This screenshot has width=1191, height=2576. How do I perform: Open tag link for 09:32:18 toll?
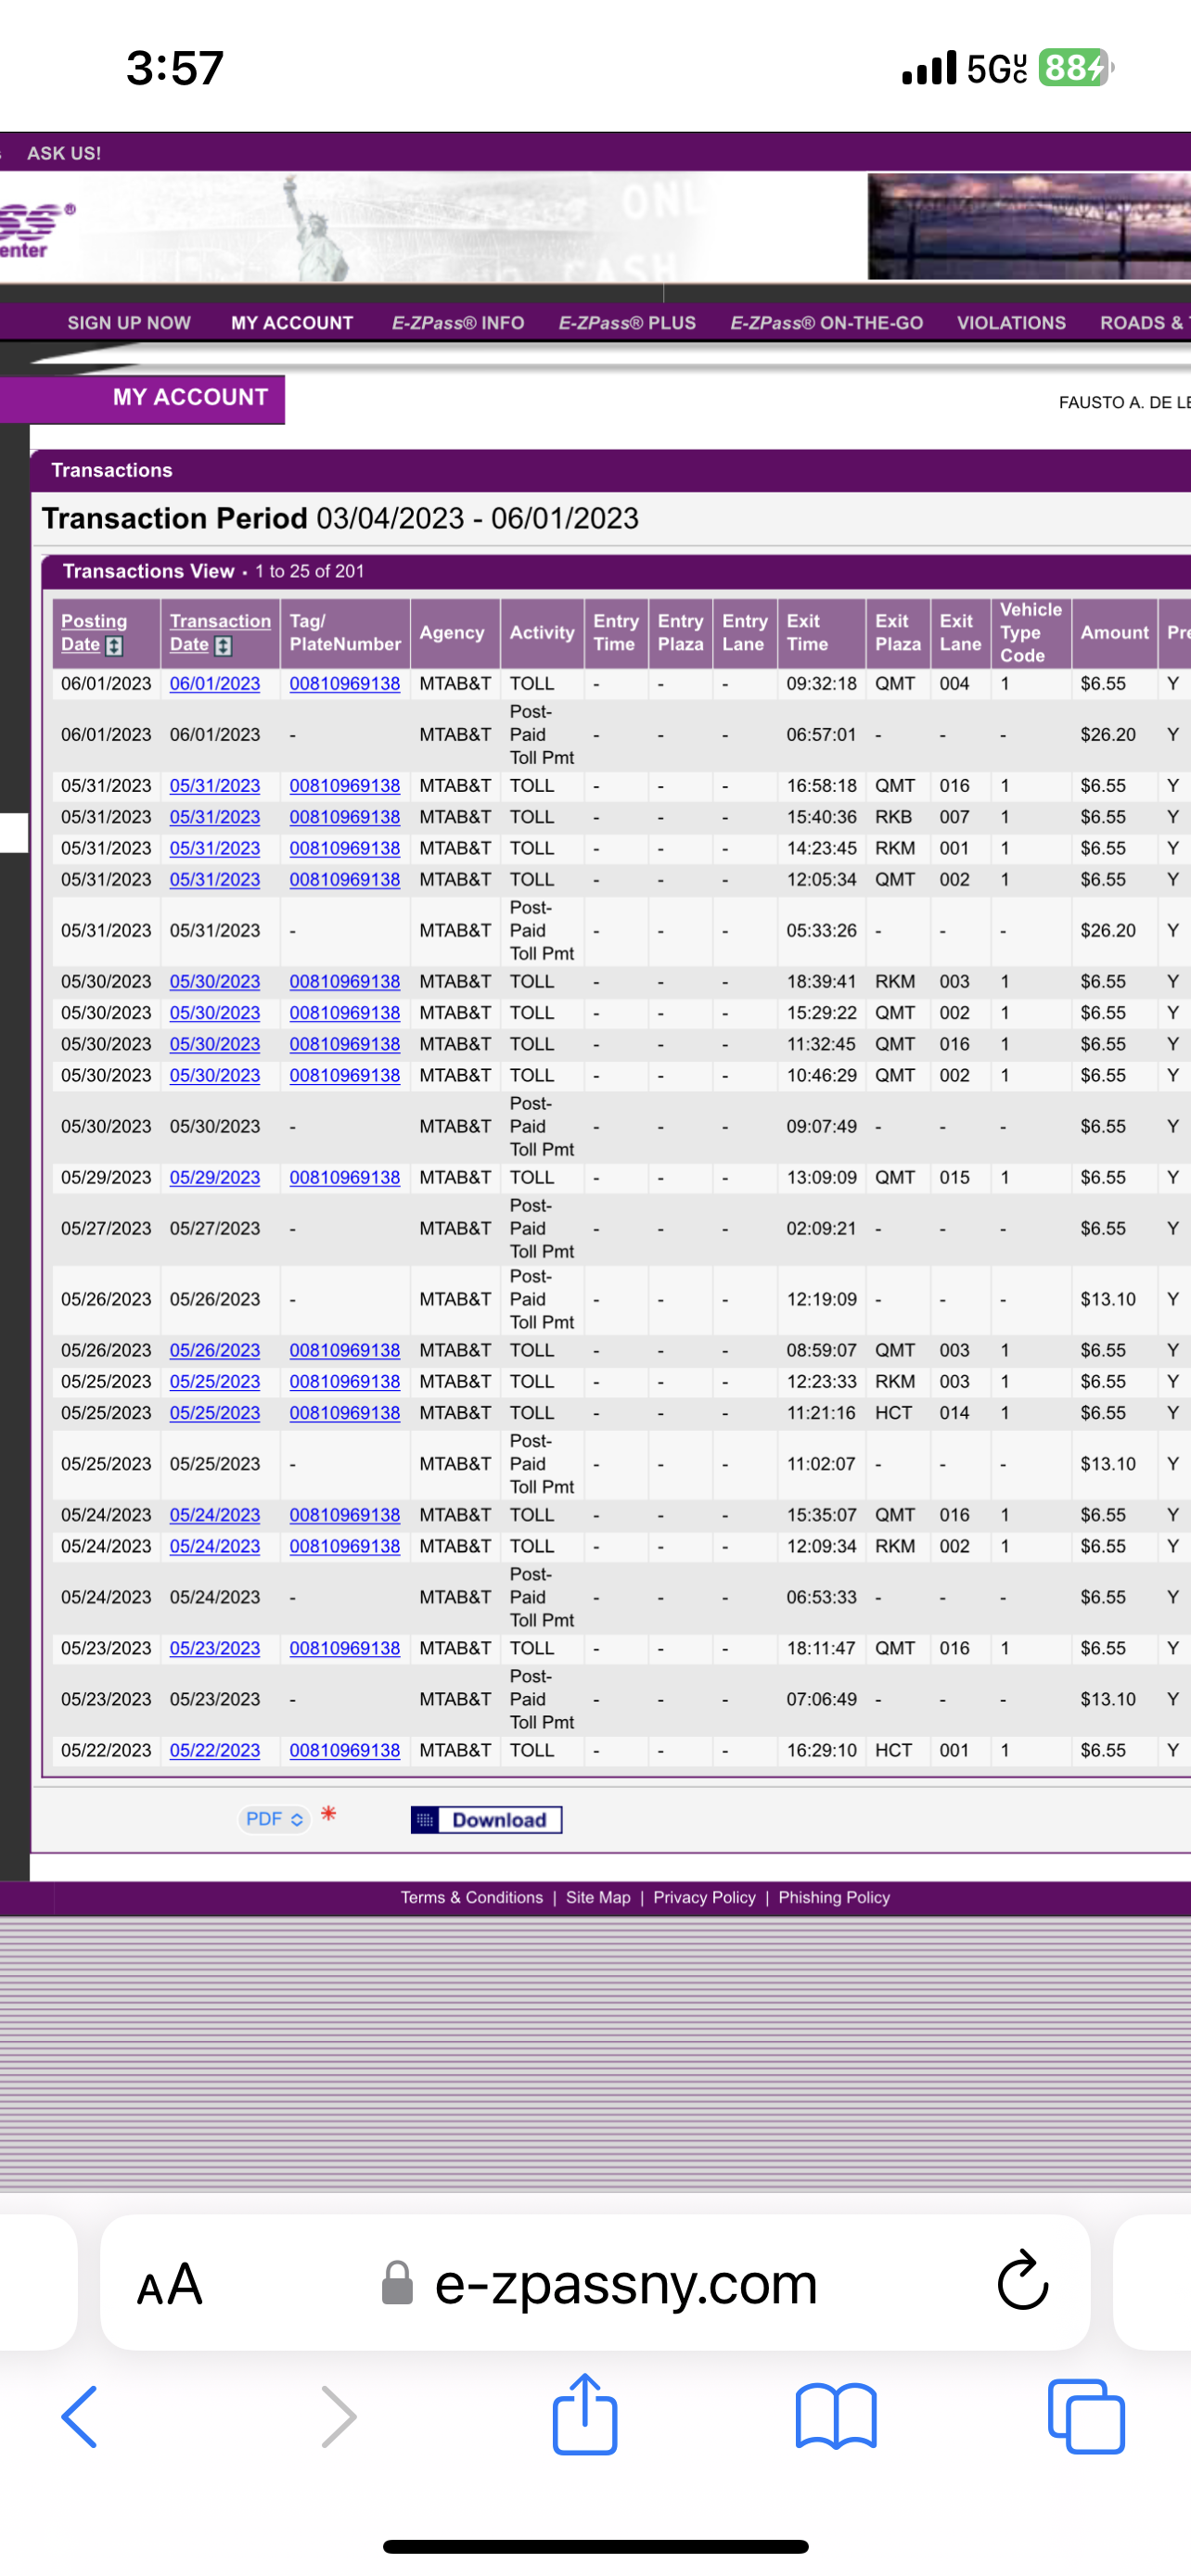(x=344, y=684)
